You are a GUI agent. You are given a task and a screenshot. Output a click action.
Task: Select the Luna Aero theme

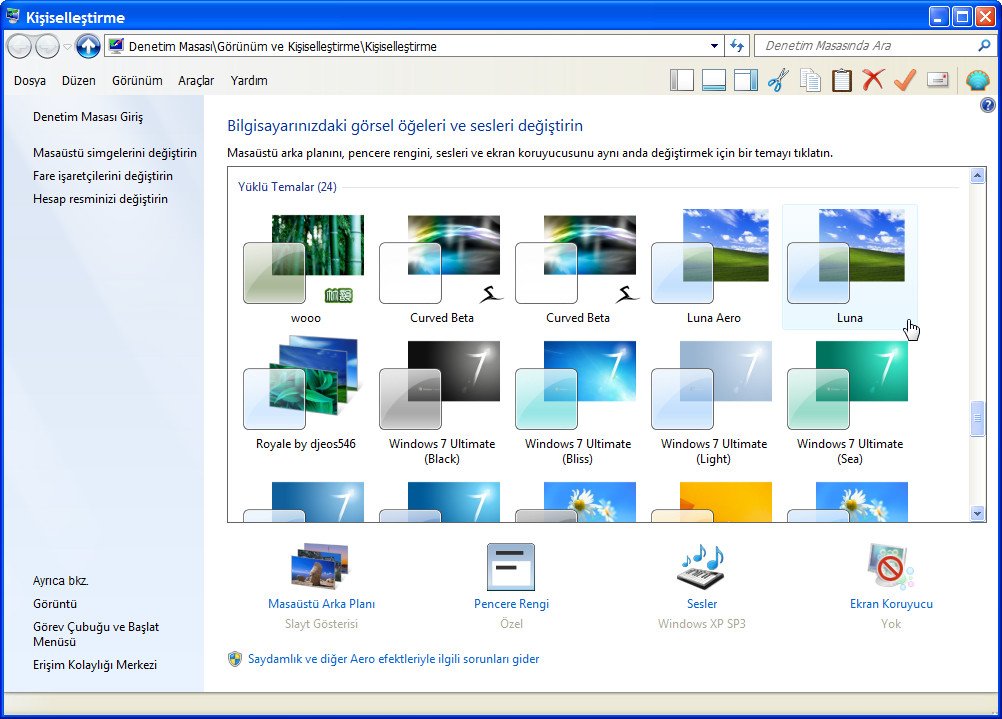(713, 268)
